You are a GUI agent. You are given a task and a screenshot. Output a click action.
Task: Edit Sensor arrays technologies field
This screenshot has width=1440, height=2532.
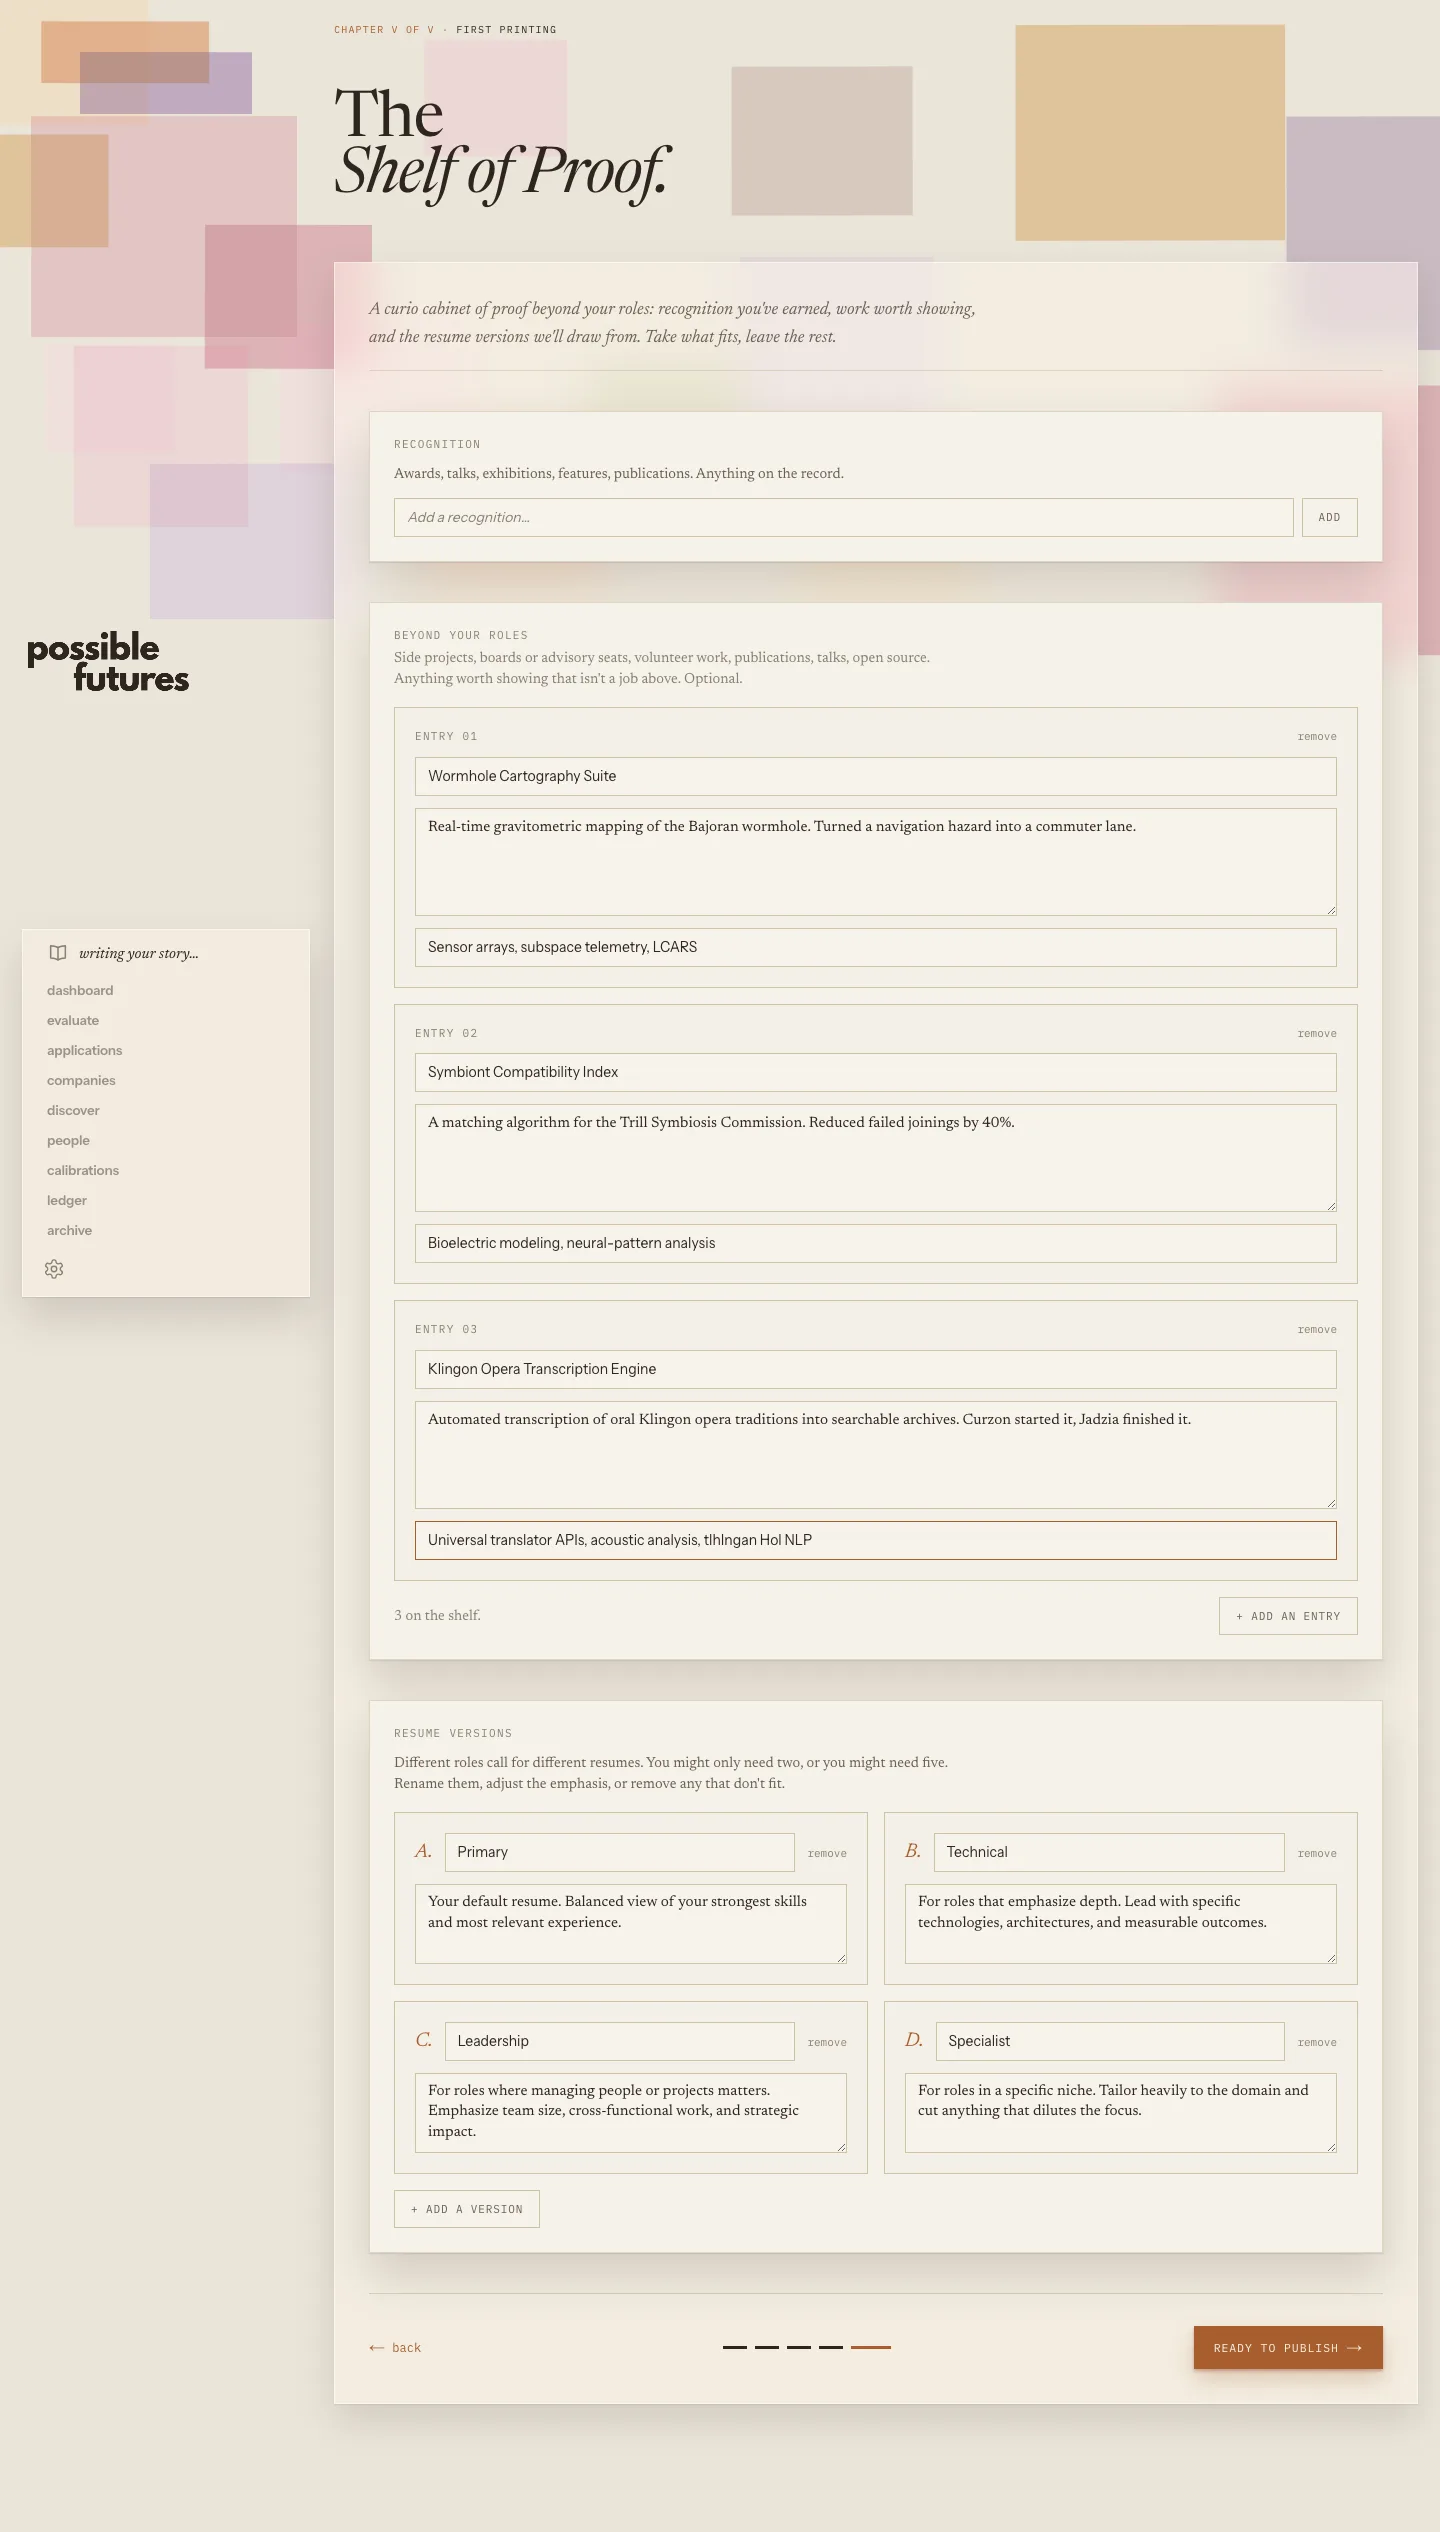[875, 947]
